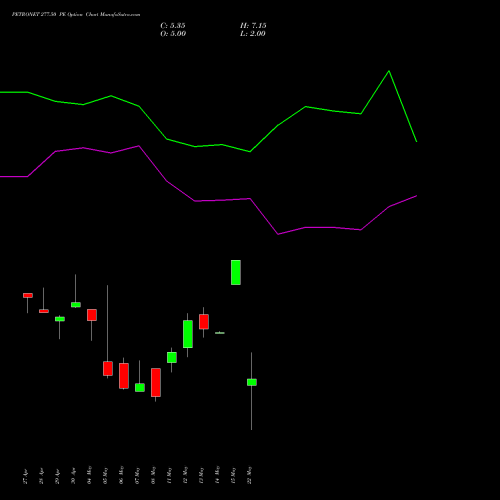Viewport: 500px width, 500px height.
Task: Click the "08 May" date label
Action: (x=154, y=475)
